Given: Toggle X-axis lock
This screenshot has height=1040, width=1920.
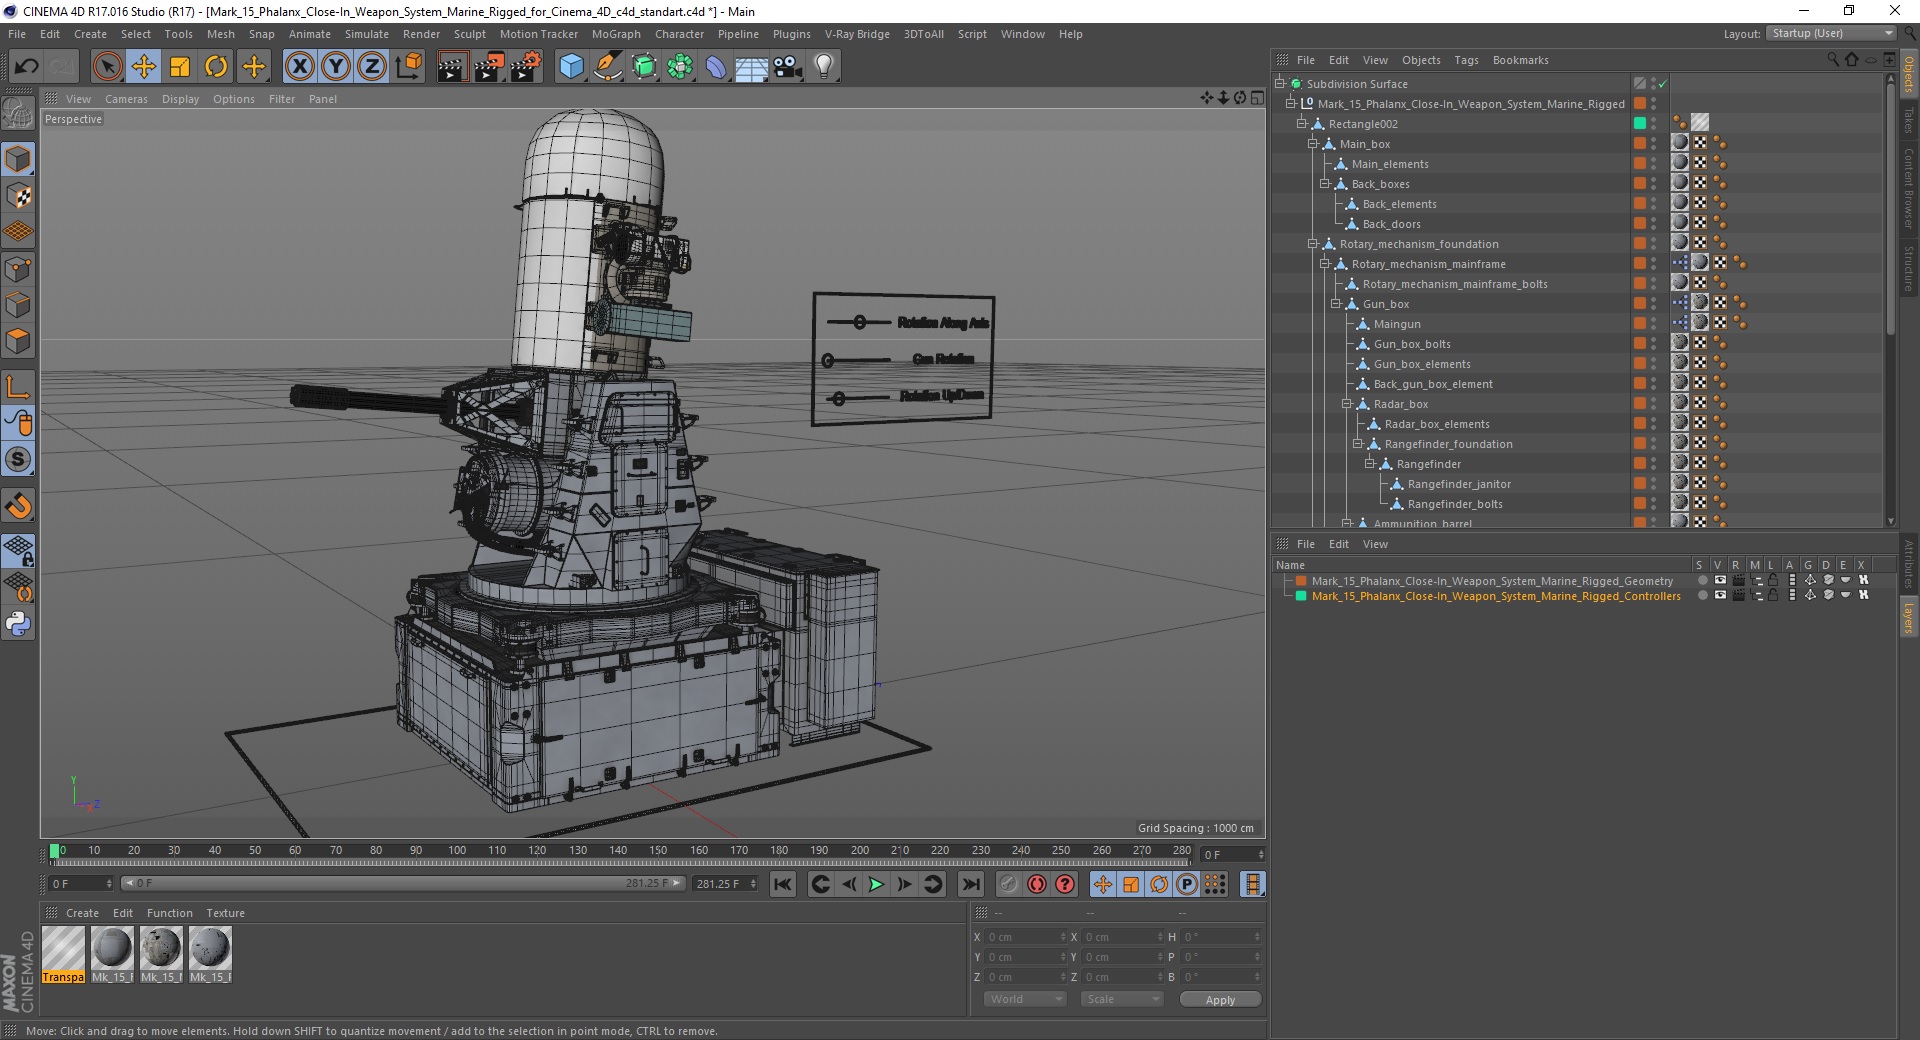Looking at the screenshot, I should 299,67.
